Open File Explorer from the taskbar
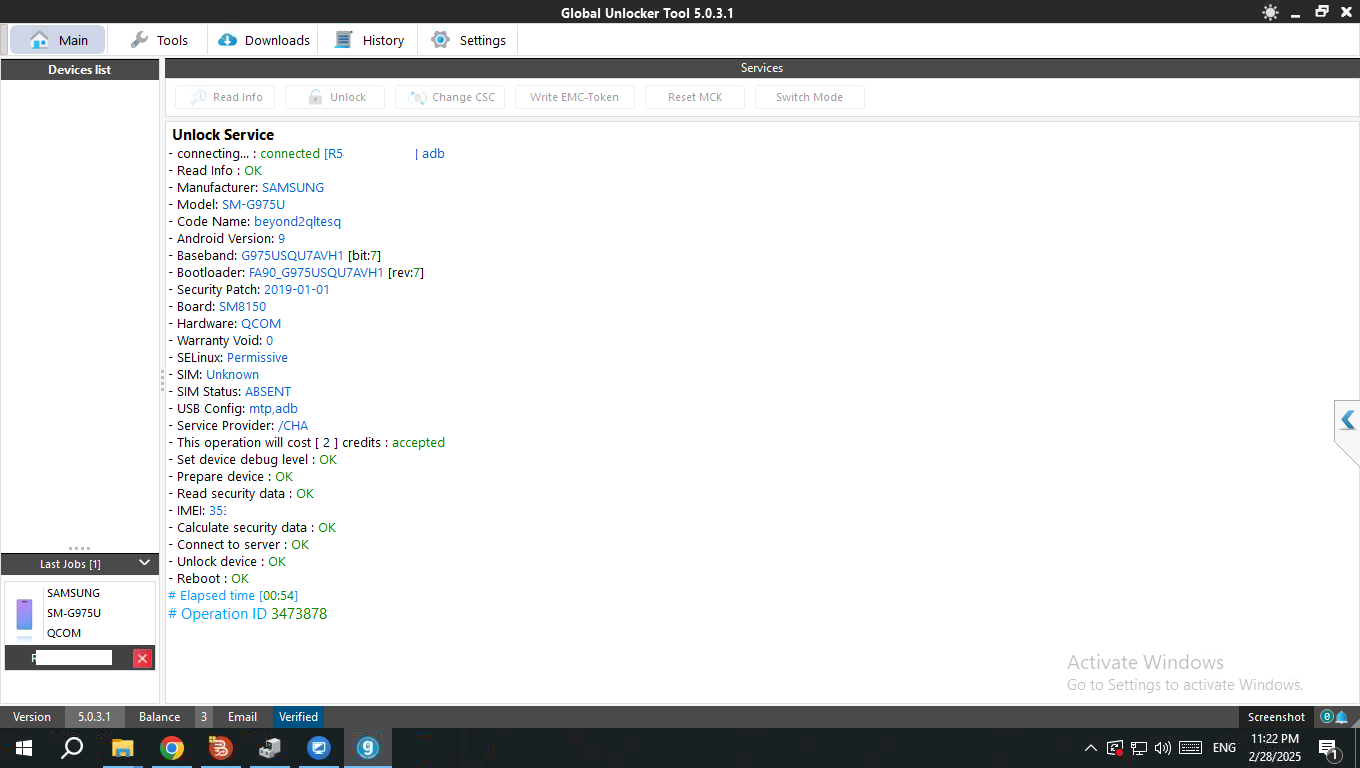The width and height of the screenshot is (1360, 768). coord(122,748)
